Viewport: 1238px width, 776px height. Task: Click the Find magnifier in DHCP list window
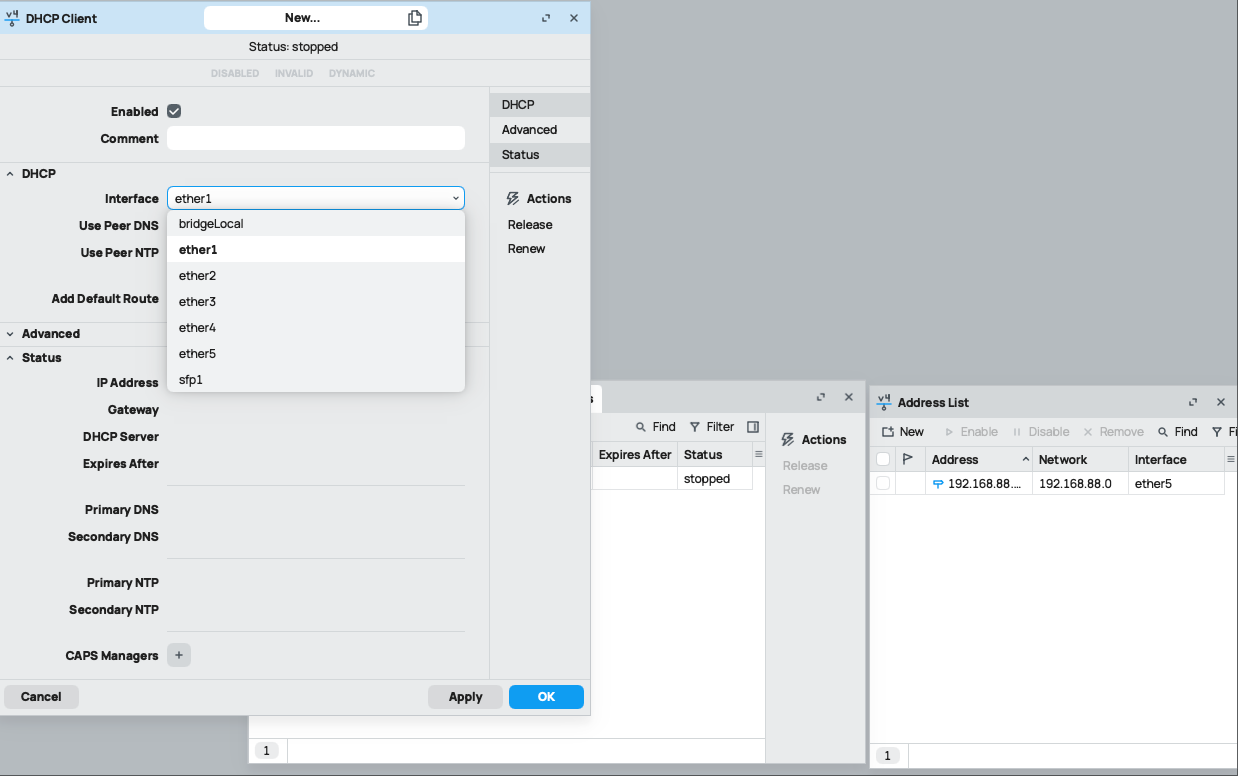click(641, 427)
